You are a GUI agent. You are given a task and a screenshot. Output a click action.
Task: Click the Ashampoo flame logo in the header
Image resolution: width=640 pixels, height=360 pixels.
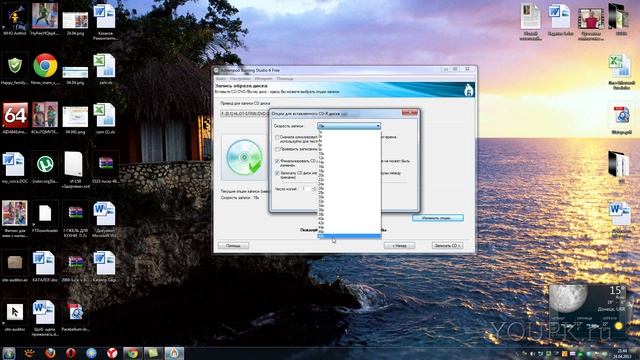(x=469, y=90)
